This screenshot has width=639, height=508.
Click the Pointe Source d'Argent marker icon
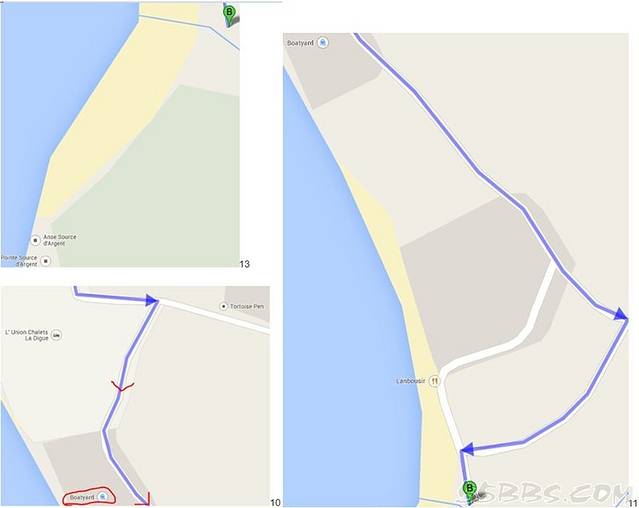[46, 261]
